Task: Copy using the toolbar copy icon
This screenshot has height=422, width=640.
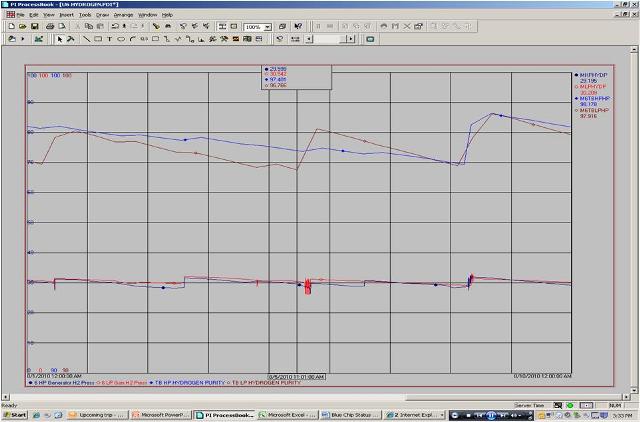Action: pos(89,27)
